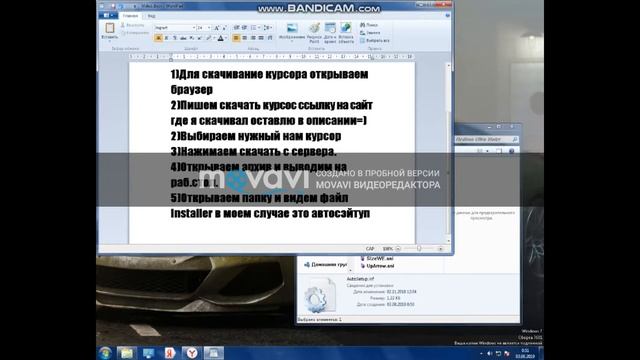Viewport: 640px width, 360px height.
Task: Click Копировать copy in clipboard group
Action: (x=135, y=33)
